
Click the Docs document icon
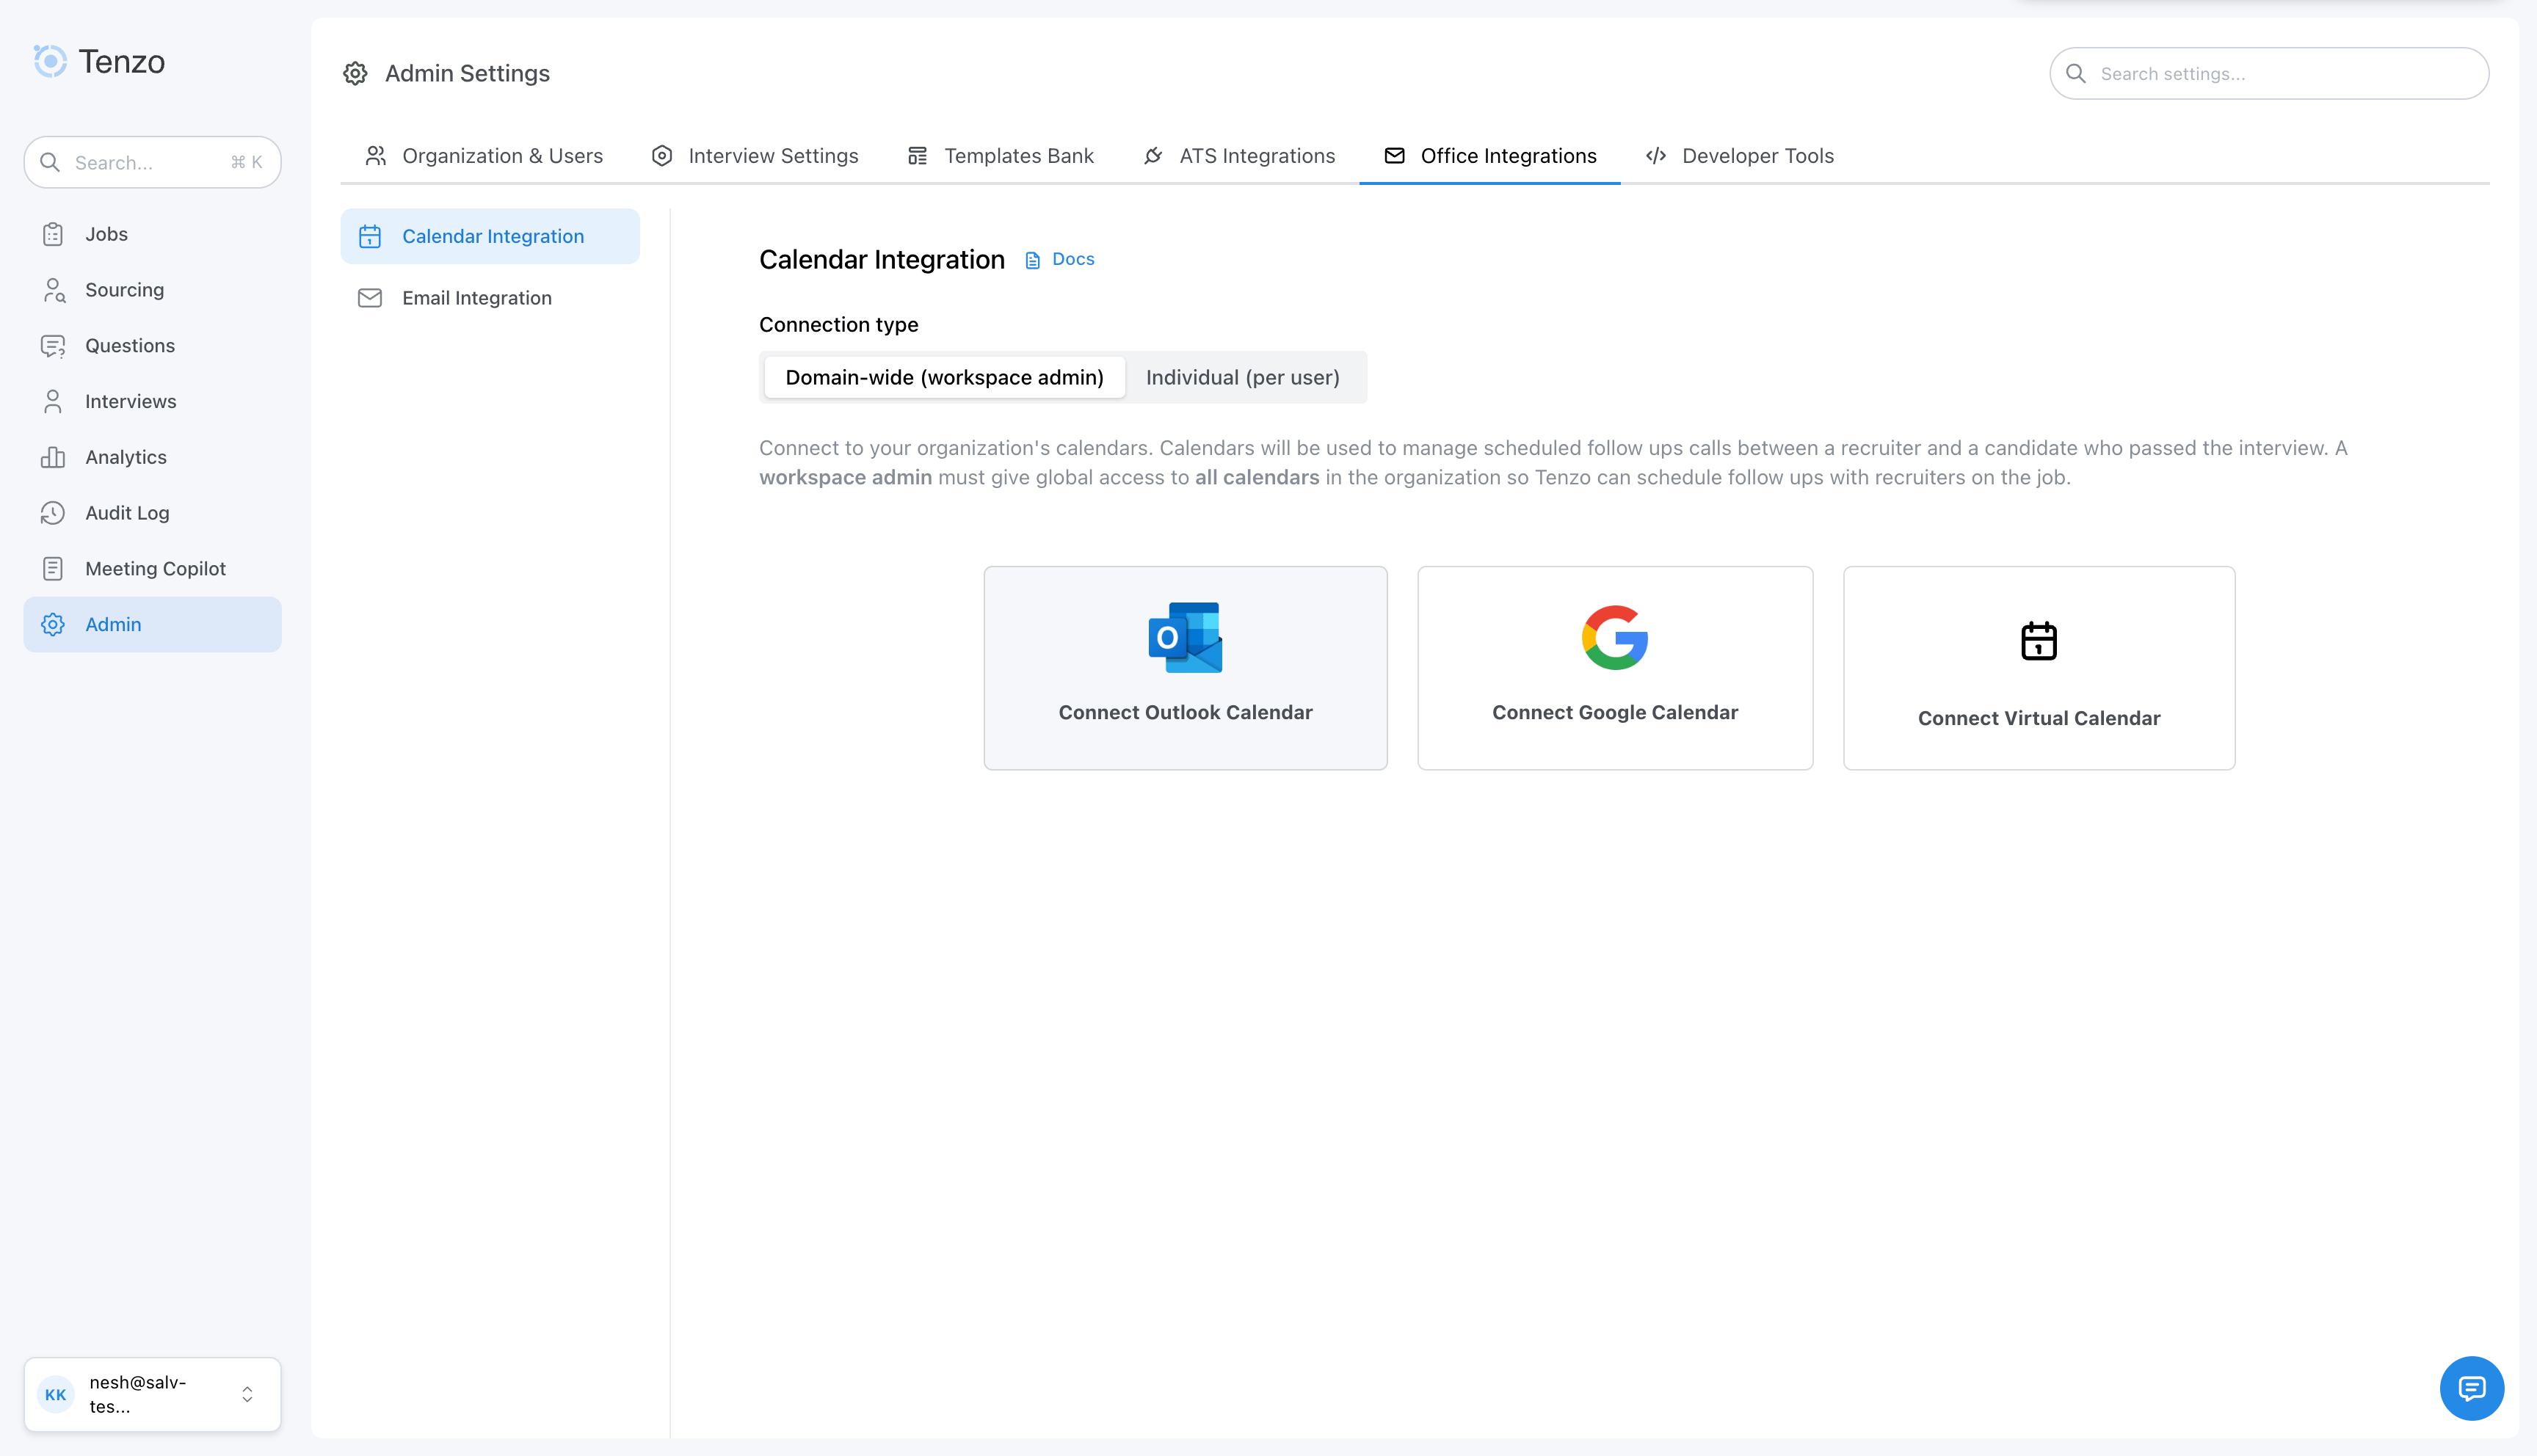coord(1033,260)
